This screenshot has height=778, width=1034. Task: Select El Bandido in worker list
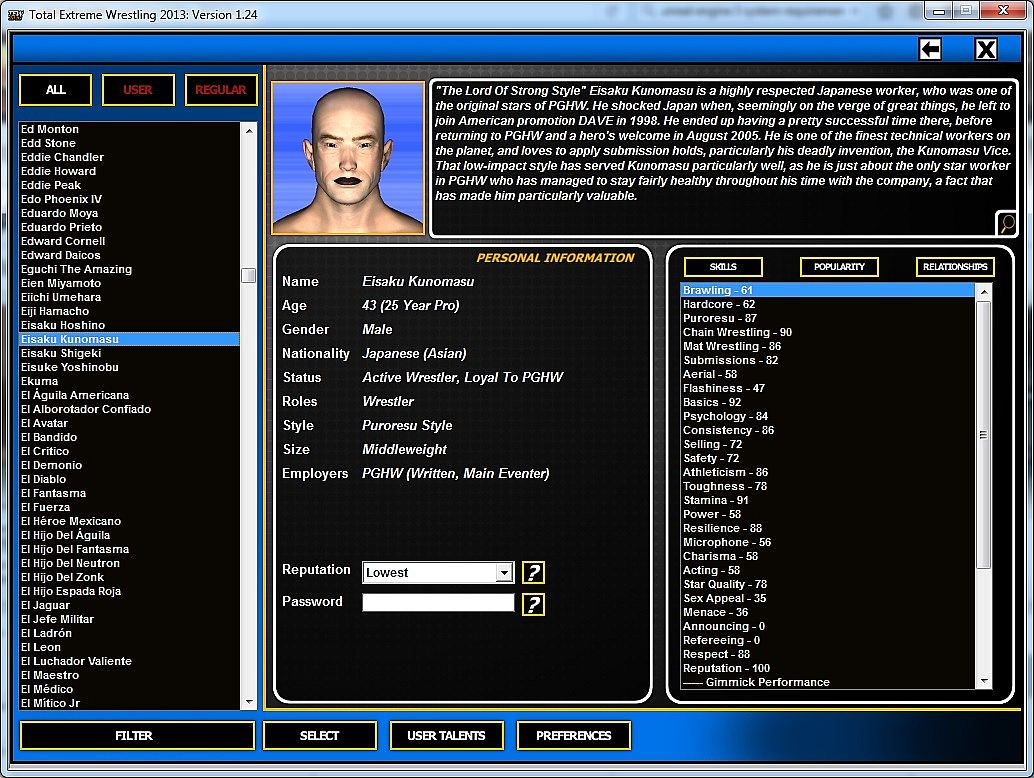[129, 437]
